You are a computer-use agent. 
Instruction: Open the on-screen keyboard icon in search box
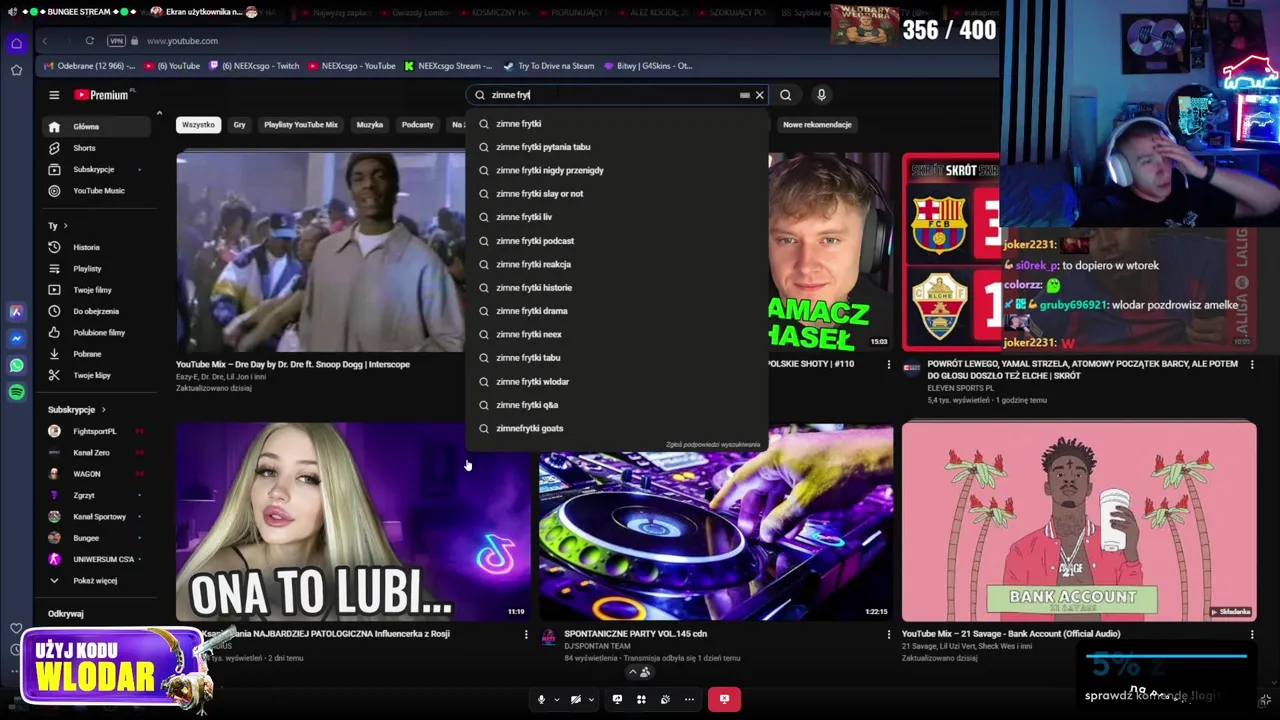(x=744, y=95)
